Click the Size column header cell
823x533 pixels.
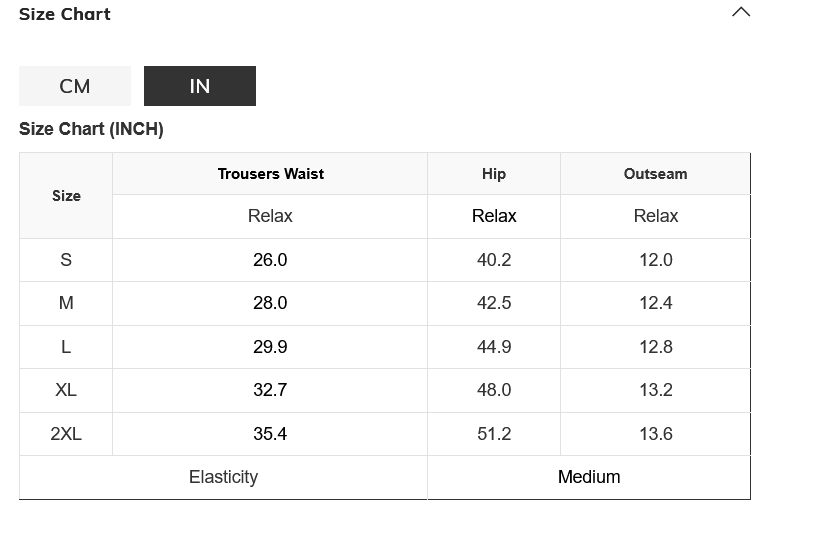point(66,196)
